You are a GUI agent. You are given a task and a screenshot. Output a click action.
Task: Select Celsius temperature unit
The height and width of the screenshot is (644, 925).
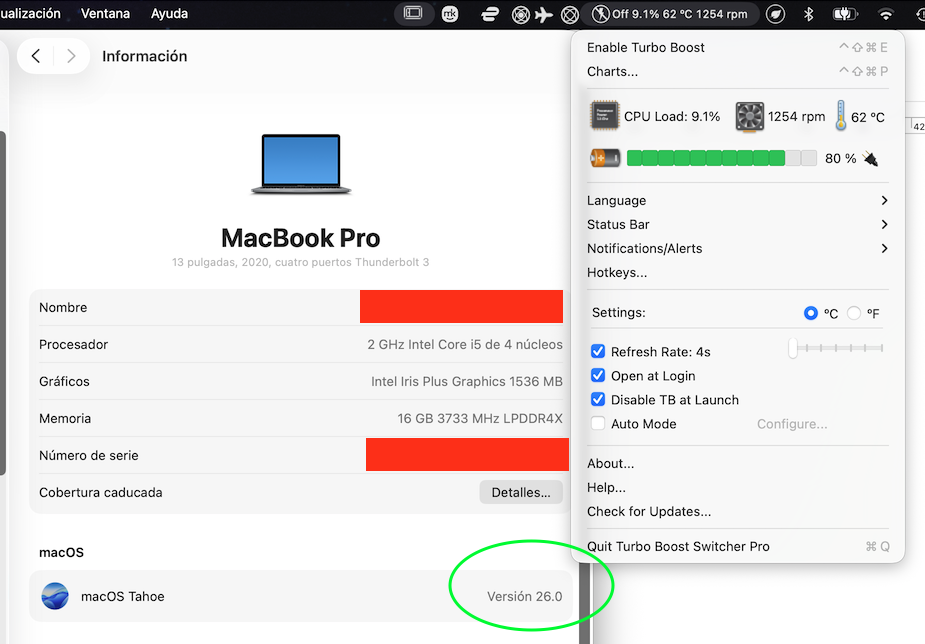click(x=811, y=313)
